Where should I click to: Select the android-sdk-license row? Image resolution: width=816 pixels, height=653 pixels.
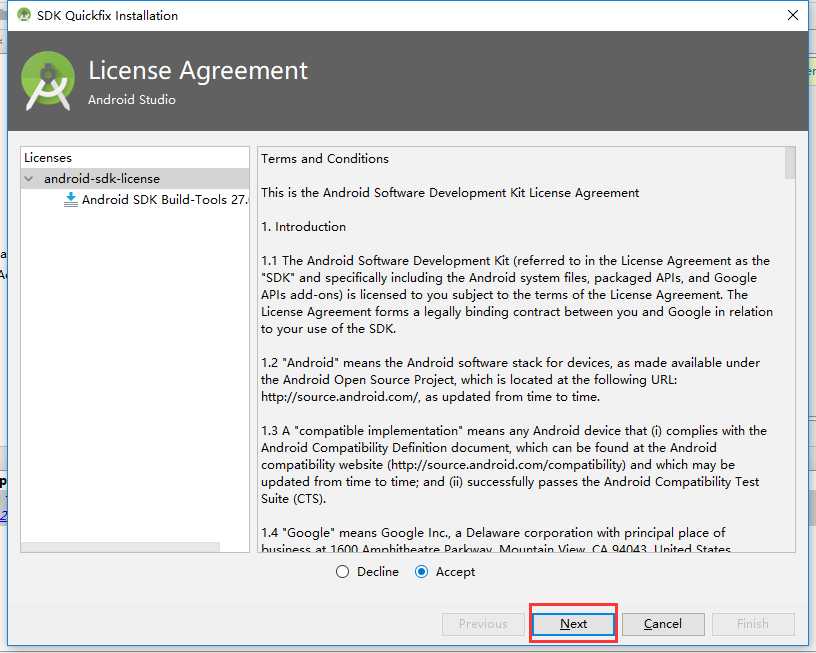pyautogui.click(x=135, y=178)
